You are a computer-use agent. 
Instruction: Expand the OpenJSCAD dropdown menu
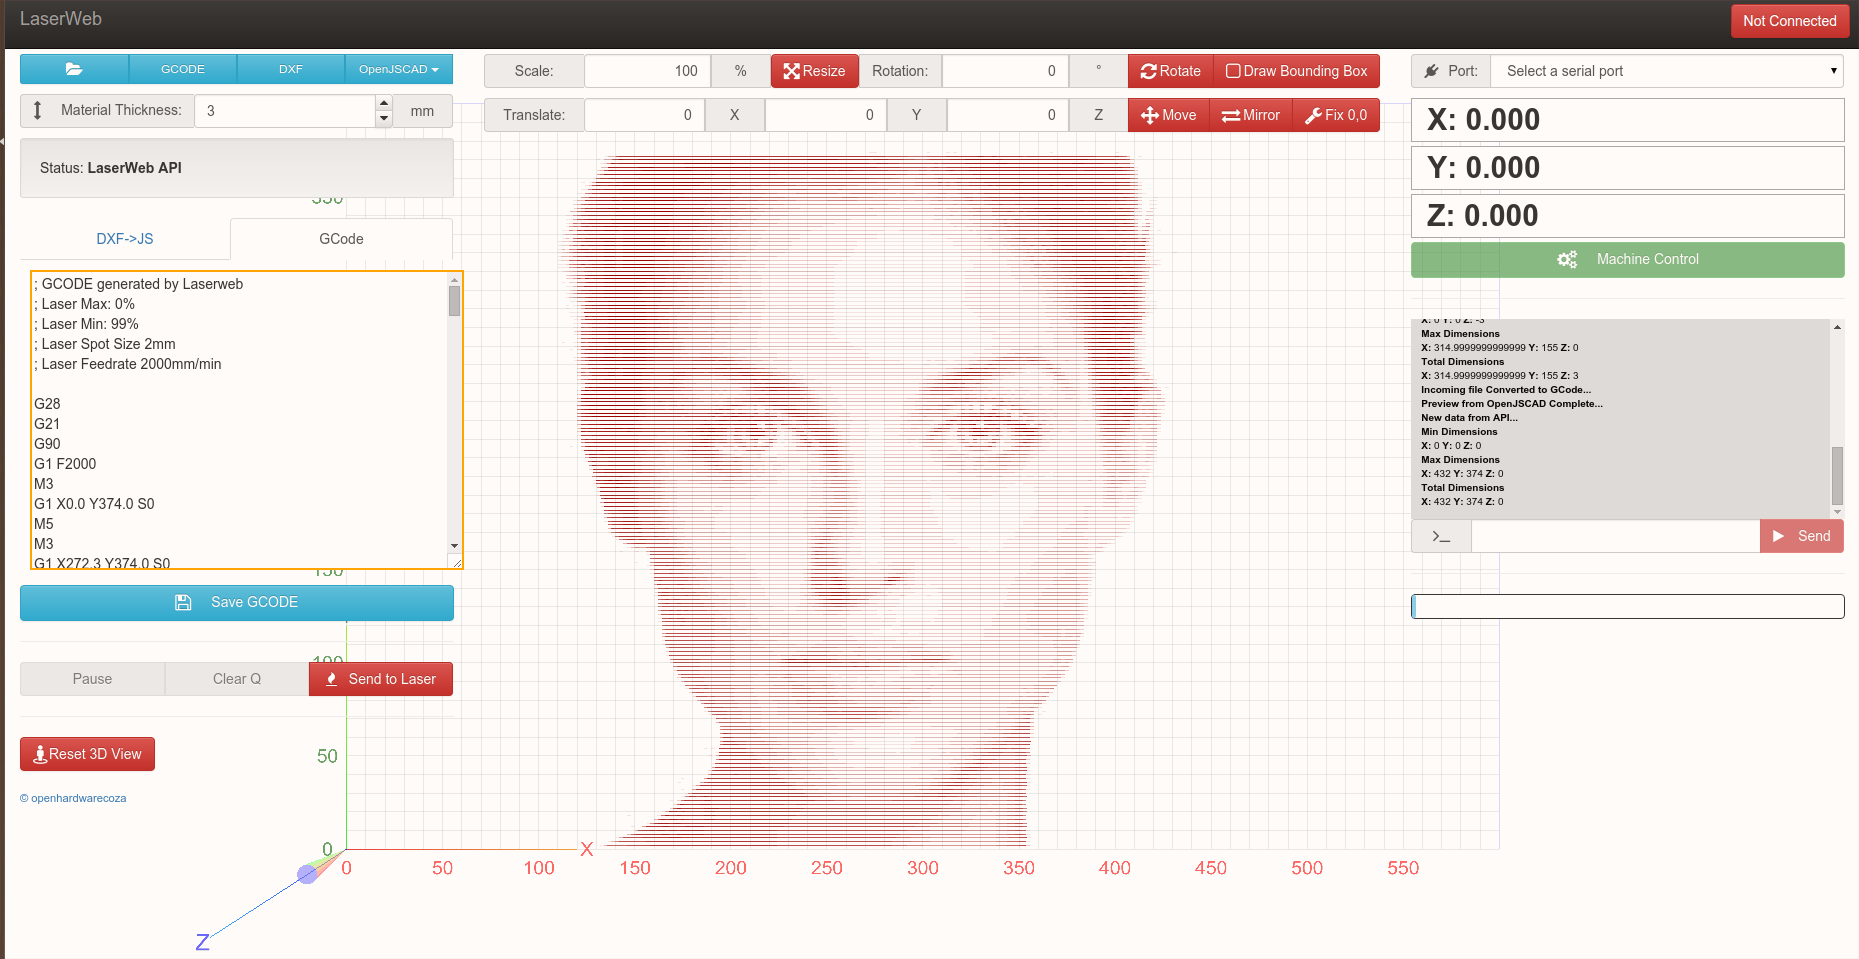[x=398, y=69]
